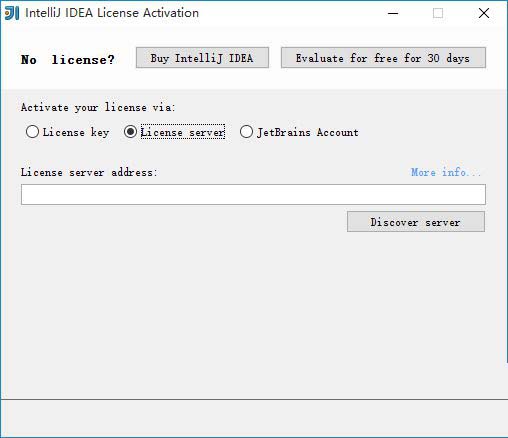Click the Buy IntelliJ IDEA button

[x=202, y=58]
